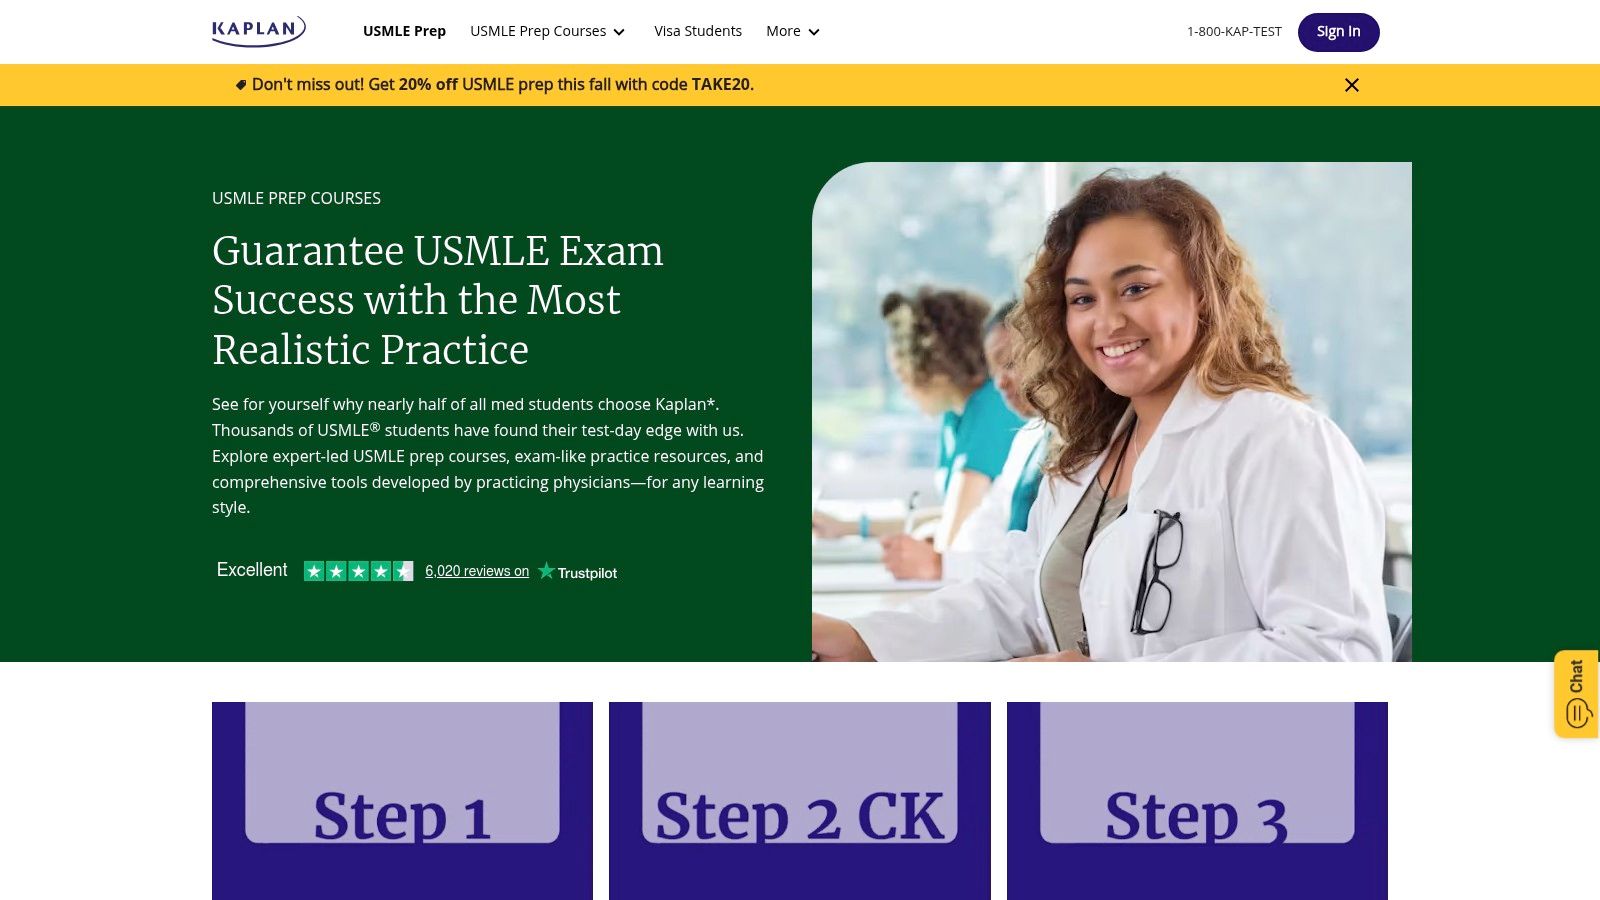
Task: Click the Trustpilot star rating icons
Action: point(358,571)
